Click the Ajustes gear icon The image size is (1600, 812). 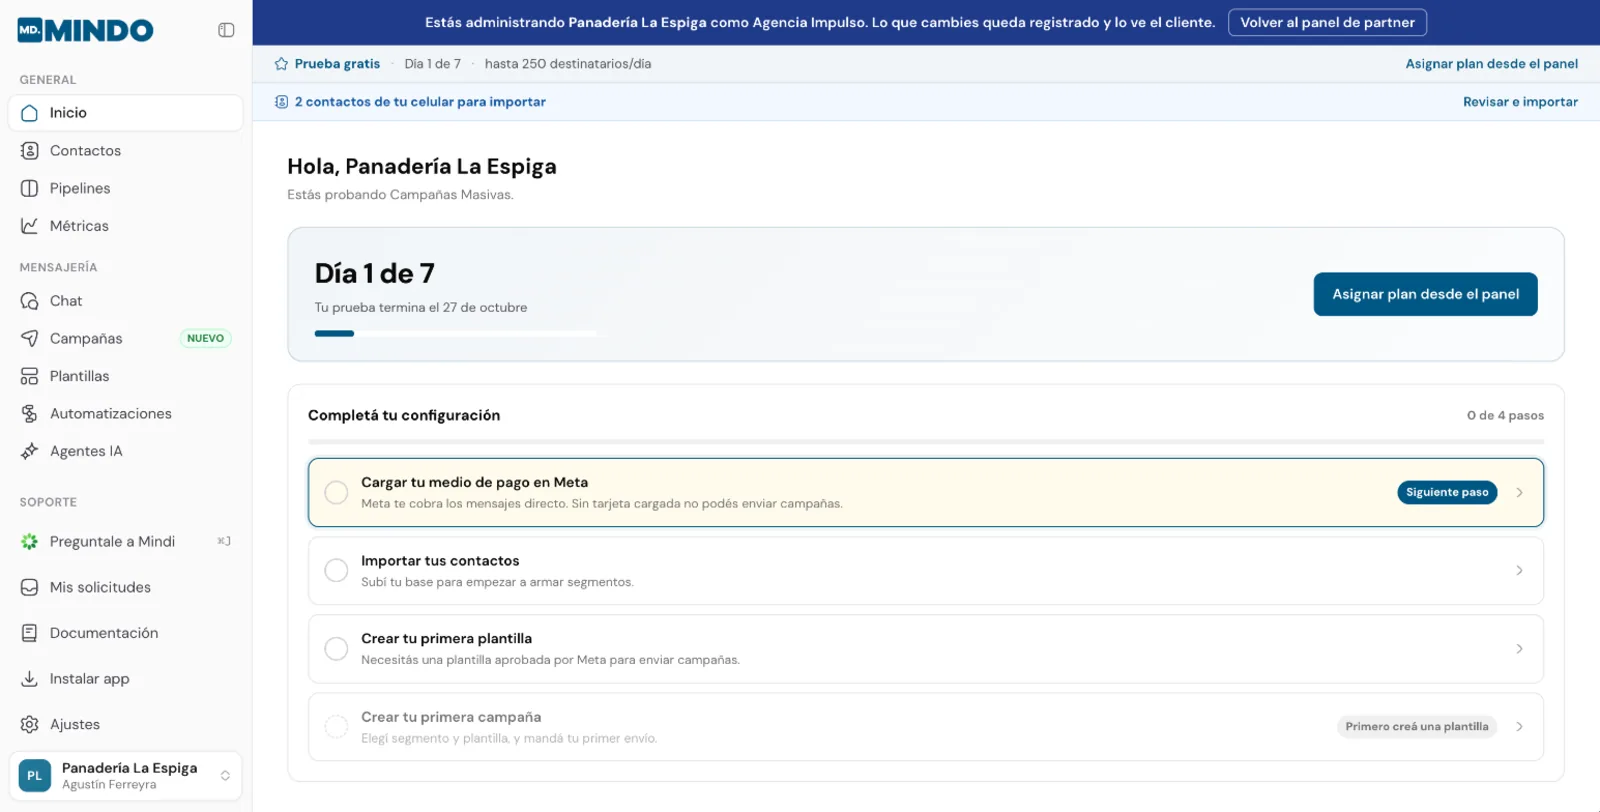pos(30,724)
